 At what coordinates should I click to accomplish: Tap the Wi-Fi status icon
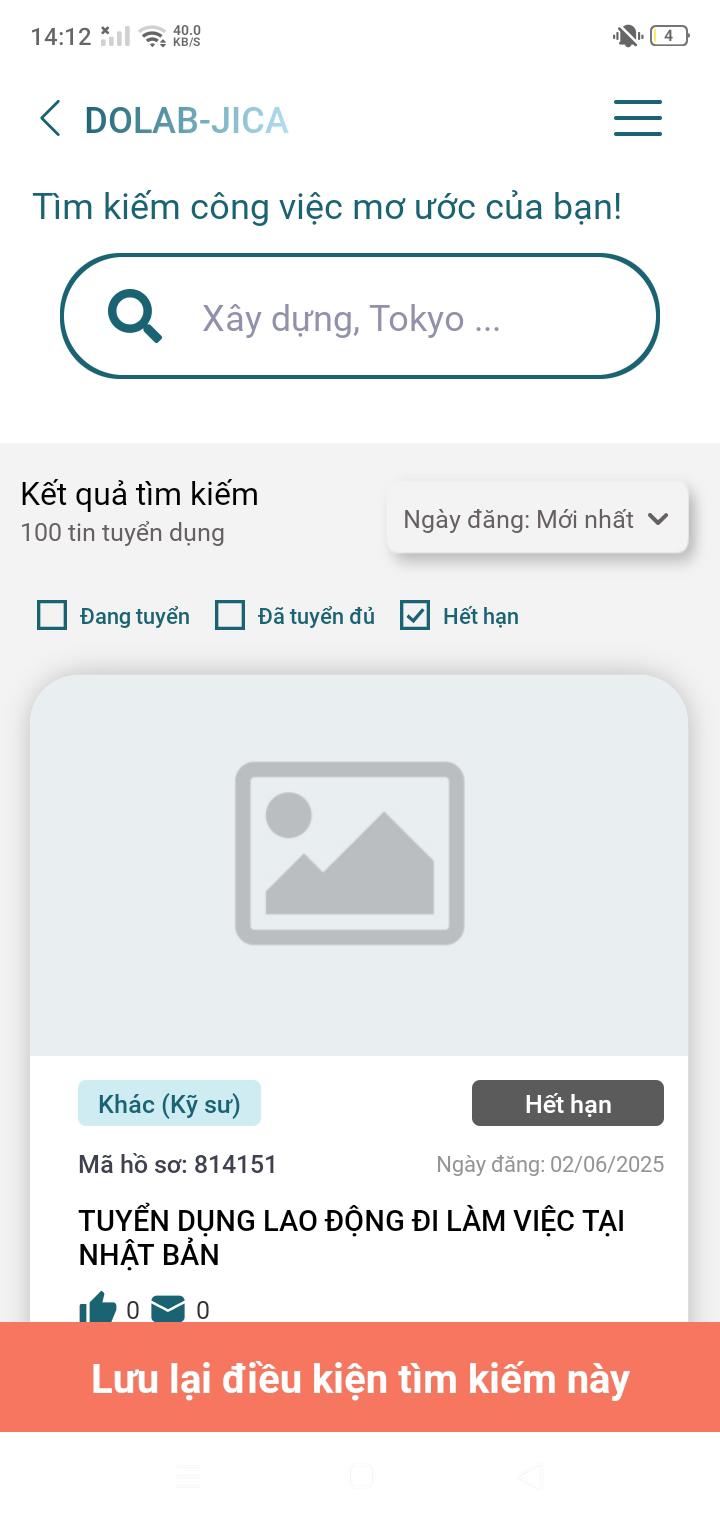153,37
